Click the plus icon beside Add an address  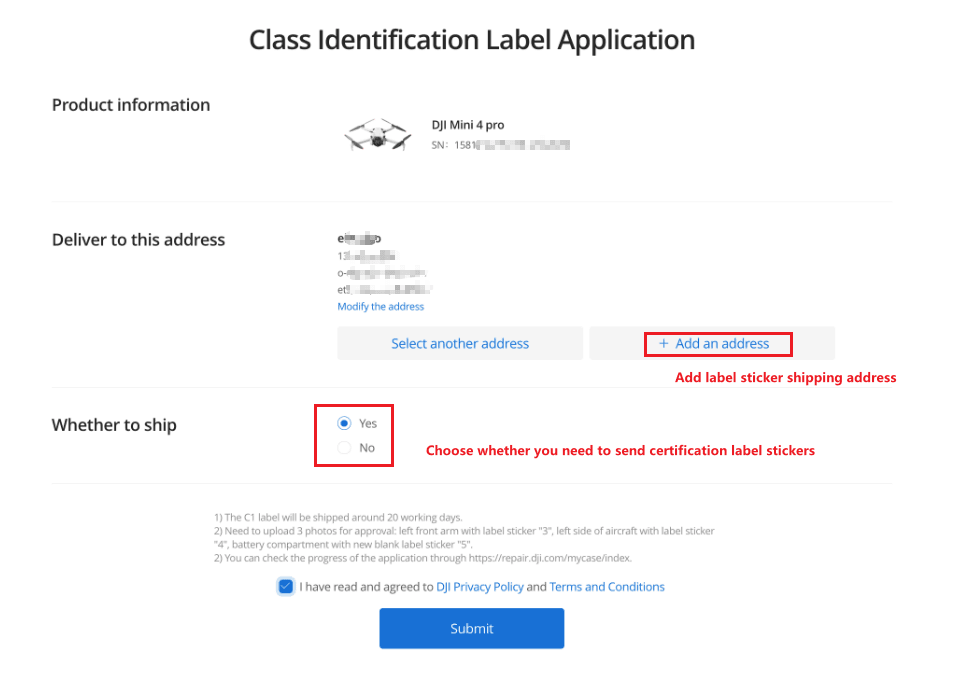(x=663, y=344)
